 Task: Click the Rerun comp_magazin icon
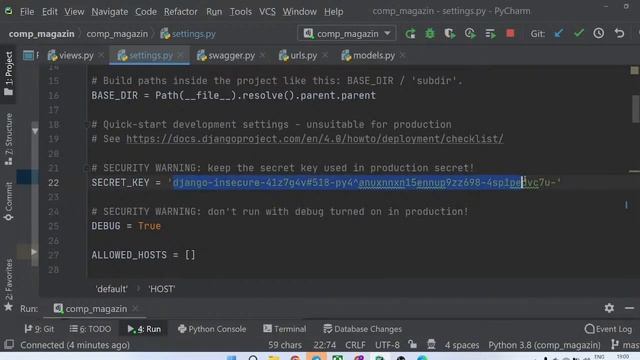point(410,33)
